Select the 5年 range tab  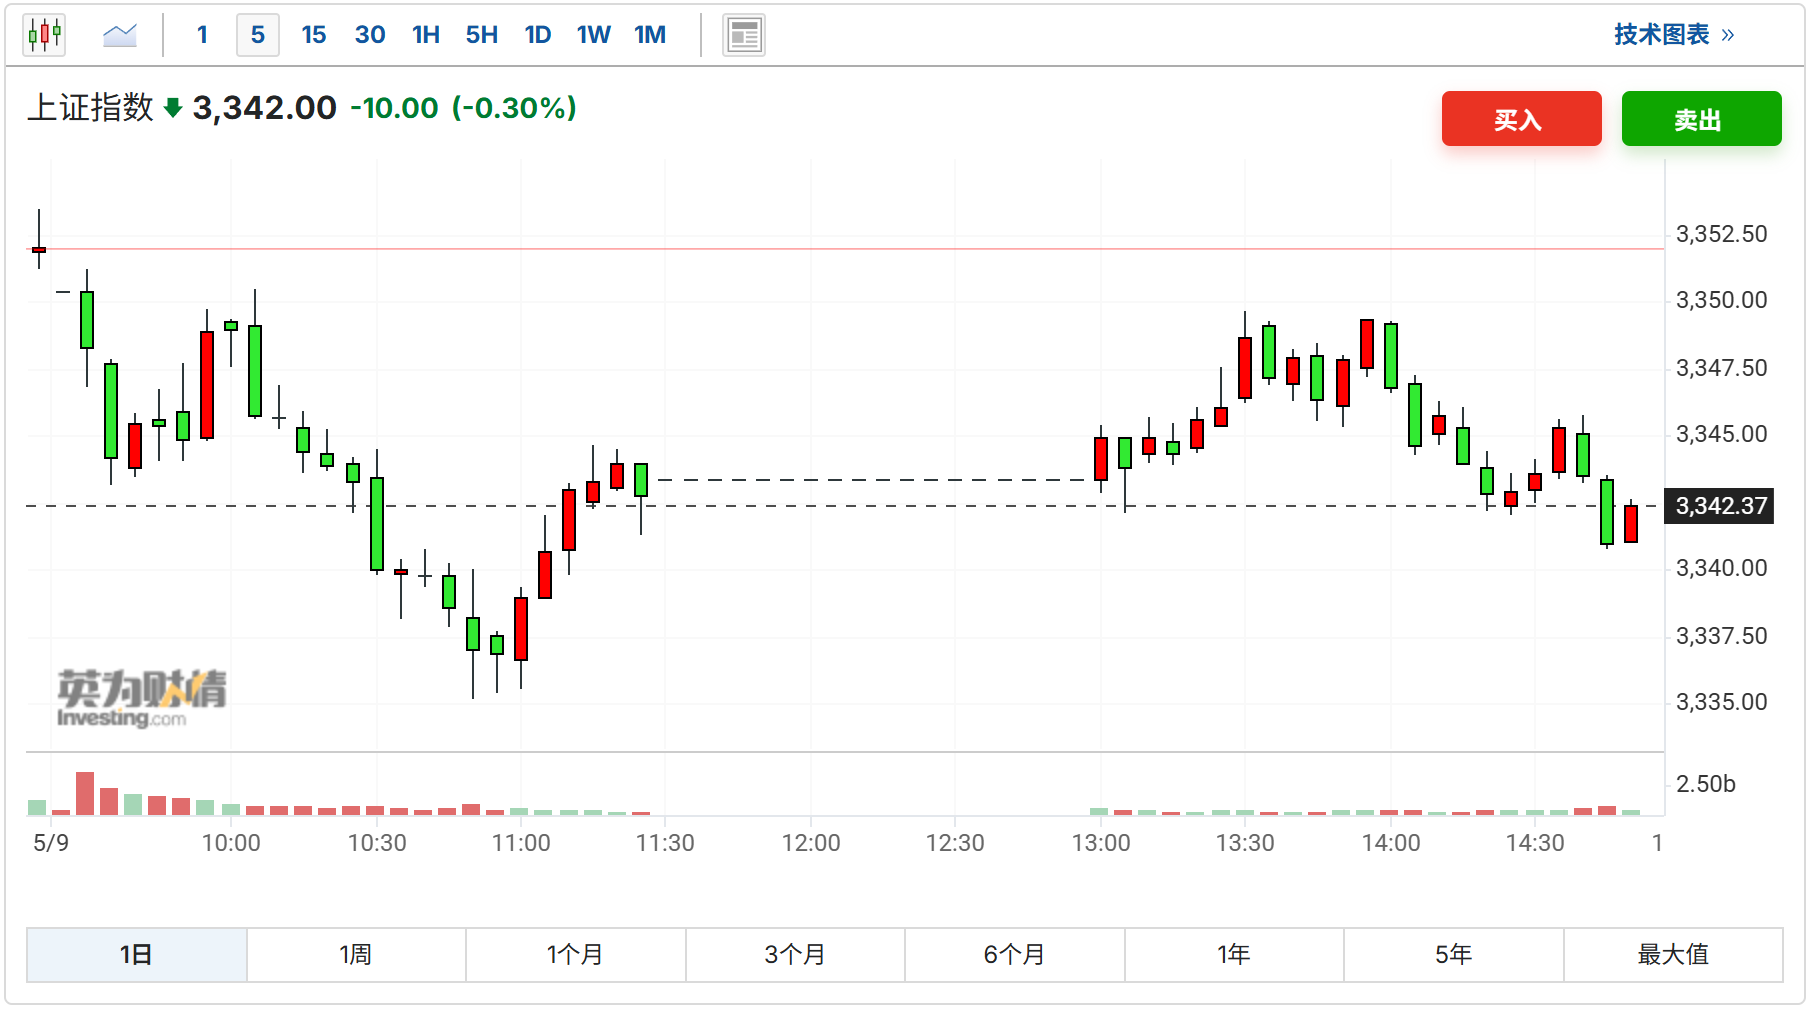1453,955
